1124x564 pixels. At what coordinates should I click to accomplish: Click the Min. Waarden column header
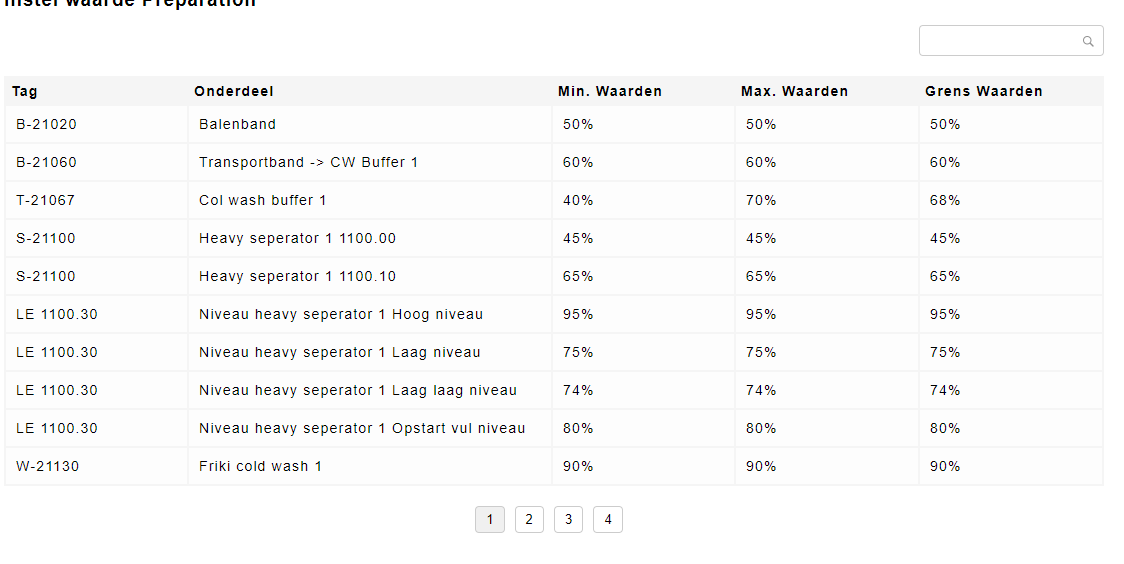[x=610, y=91]
